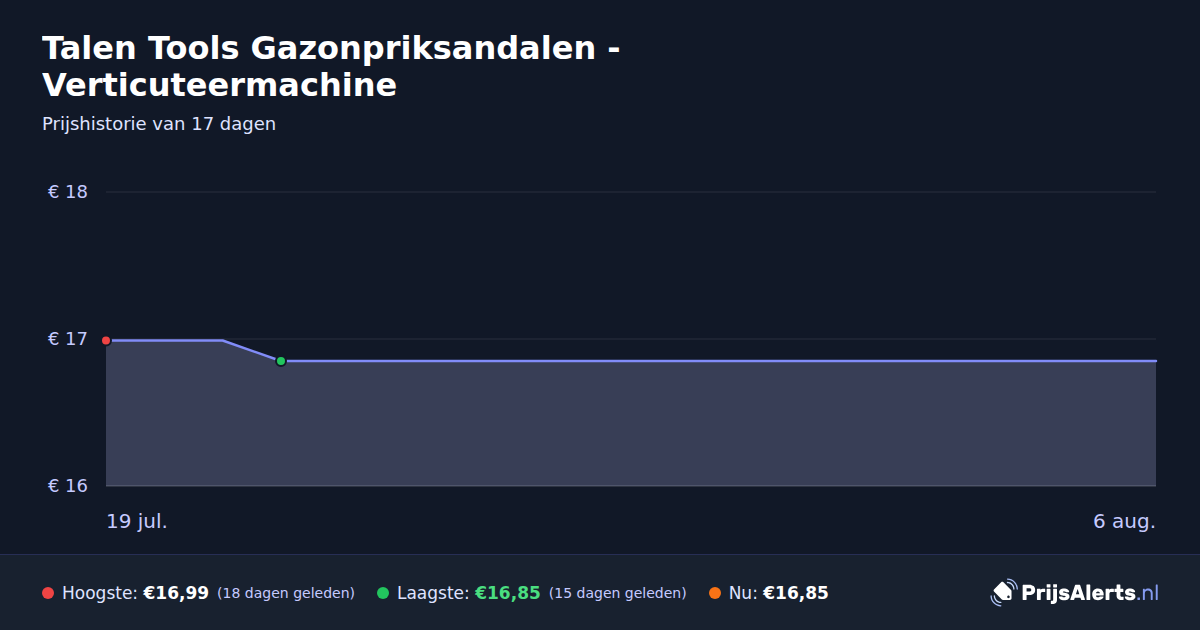Click the € 16 axis label

pyautogui.click(x=68, y=486)
